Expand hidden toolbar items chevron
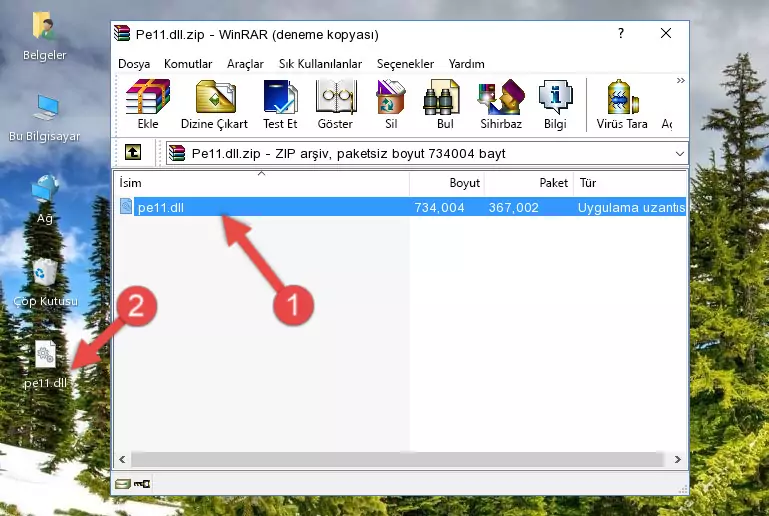 click(x=680, y=80)
